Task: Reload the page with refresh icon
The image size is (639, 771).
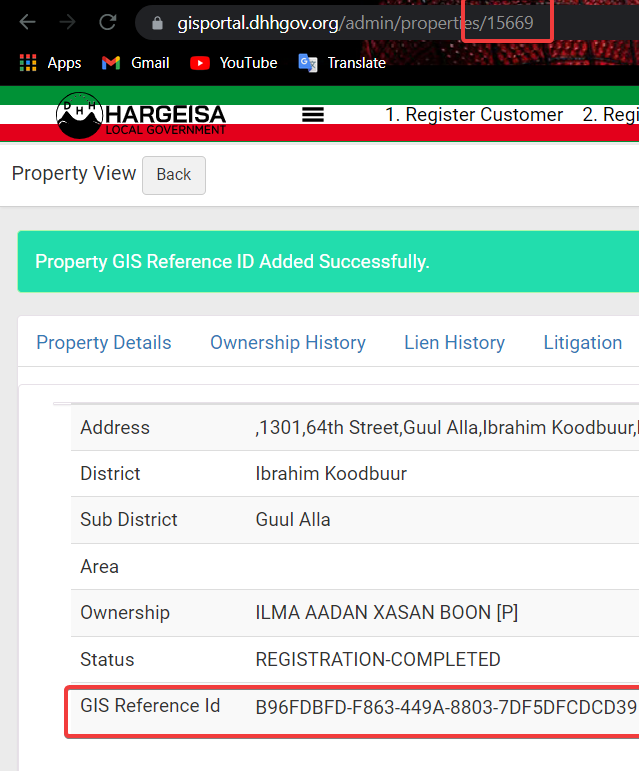Action: coord(108,22)
